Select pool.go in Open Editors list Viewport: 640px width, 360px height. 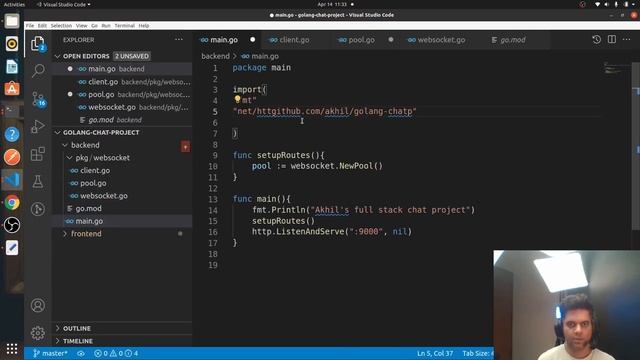point(122,95)
